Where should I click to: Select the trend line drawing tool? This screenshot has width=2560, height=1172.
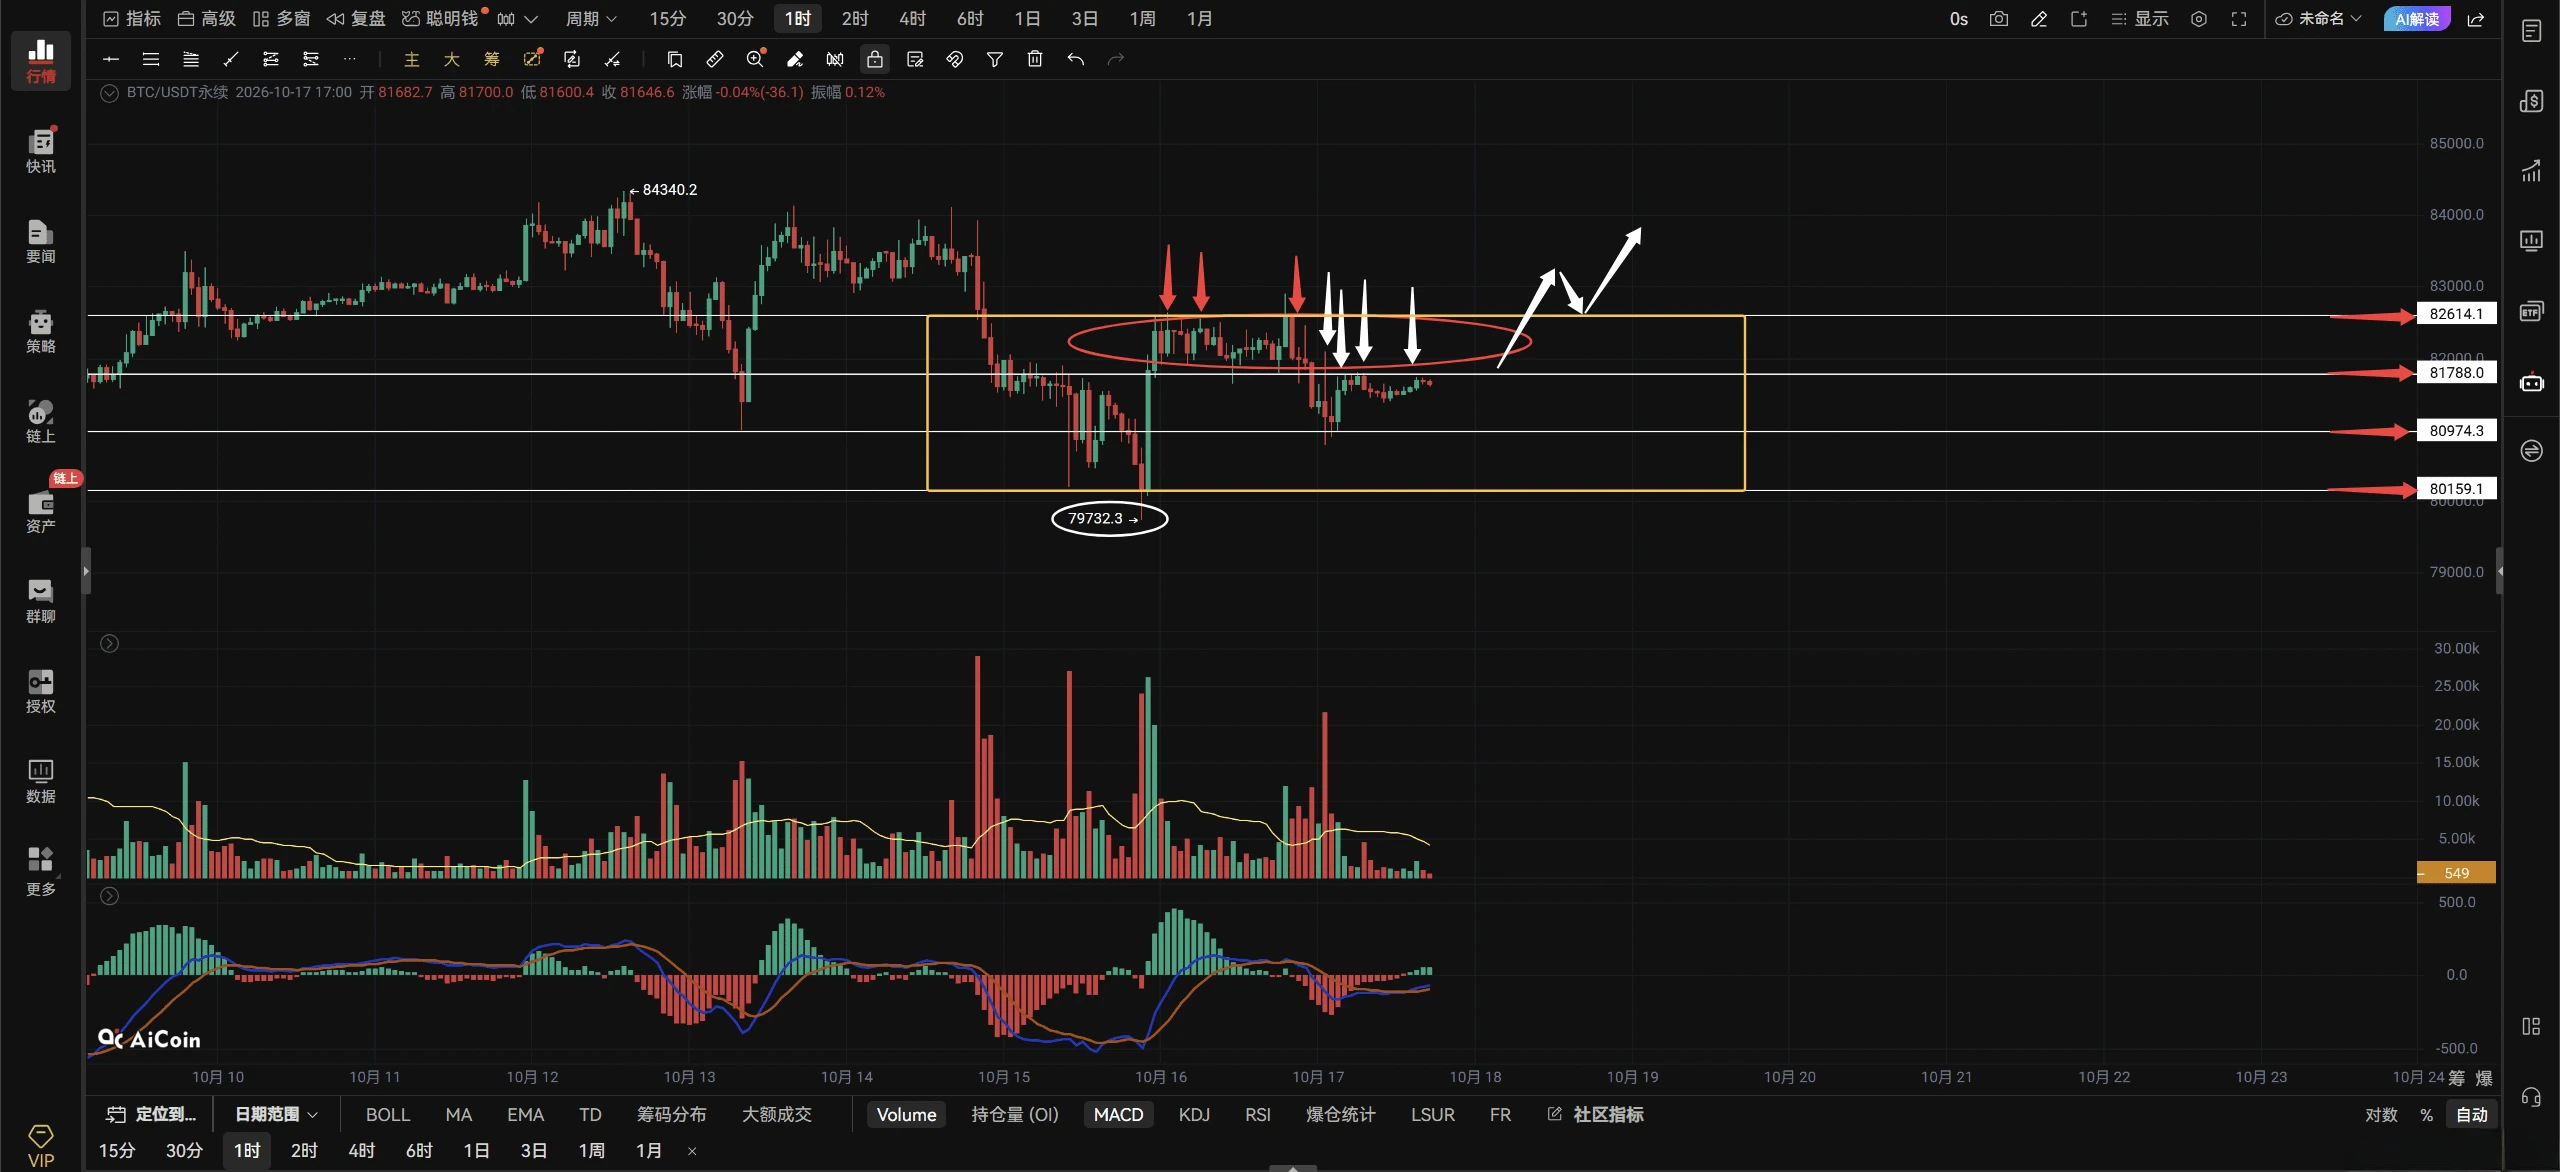(231, 59)
